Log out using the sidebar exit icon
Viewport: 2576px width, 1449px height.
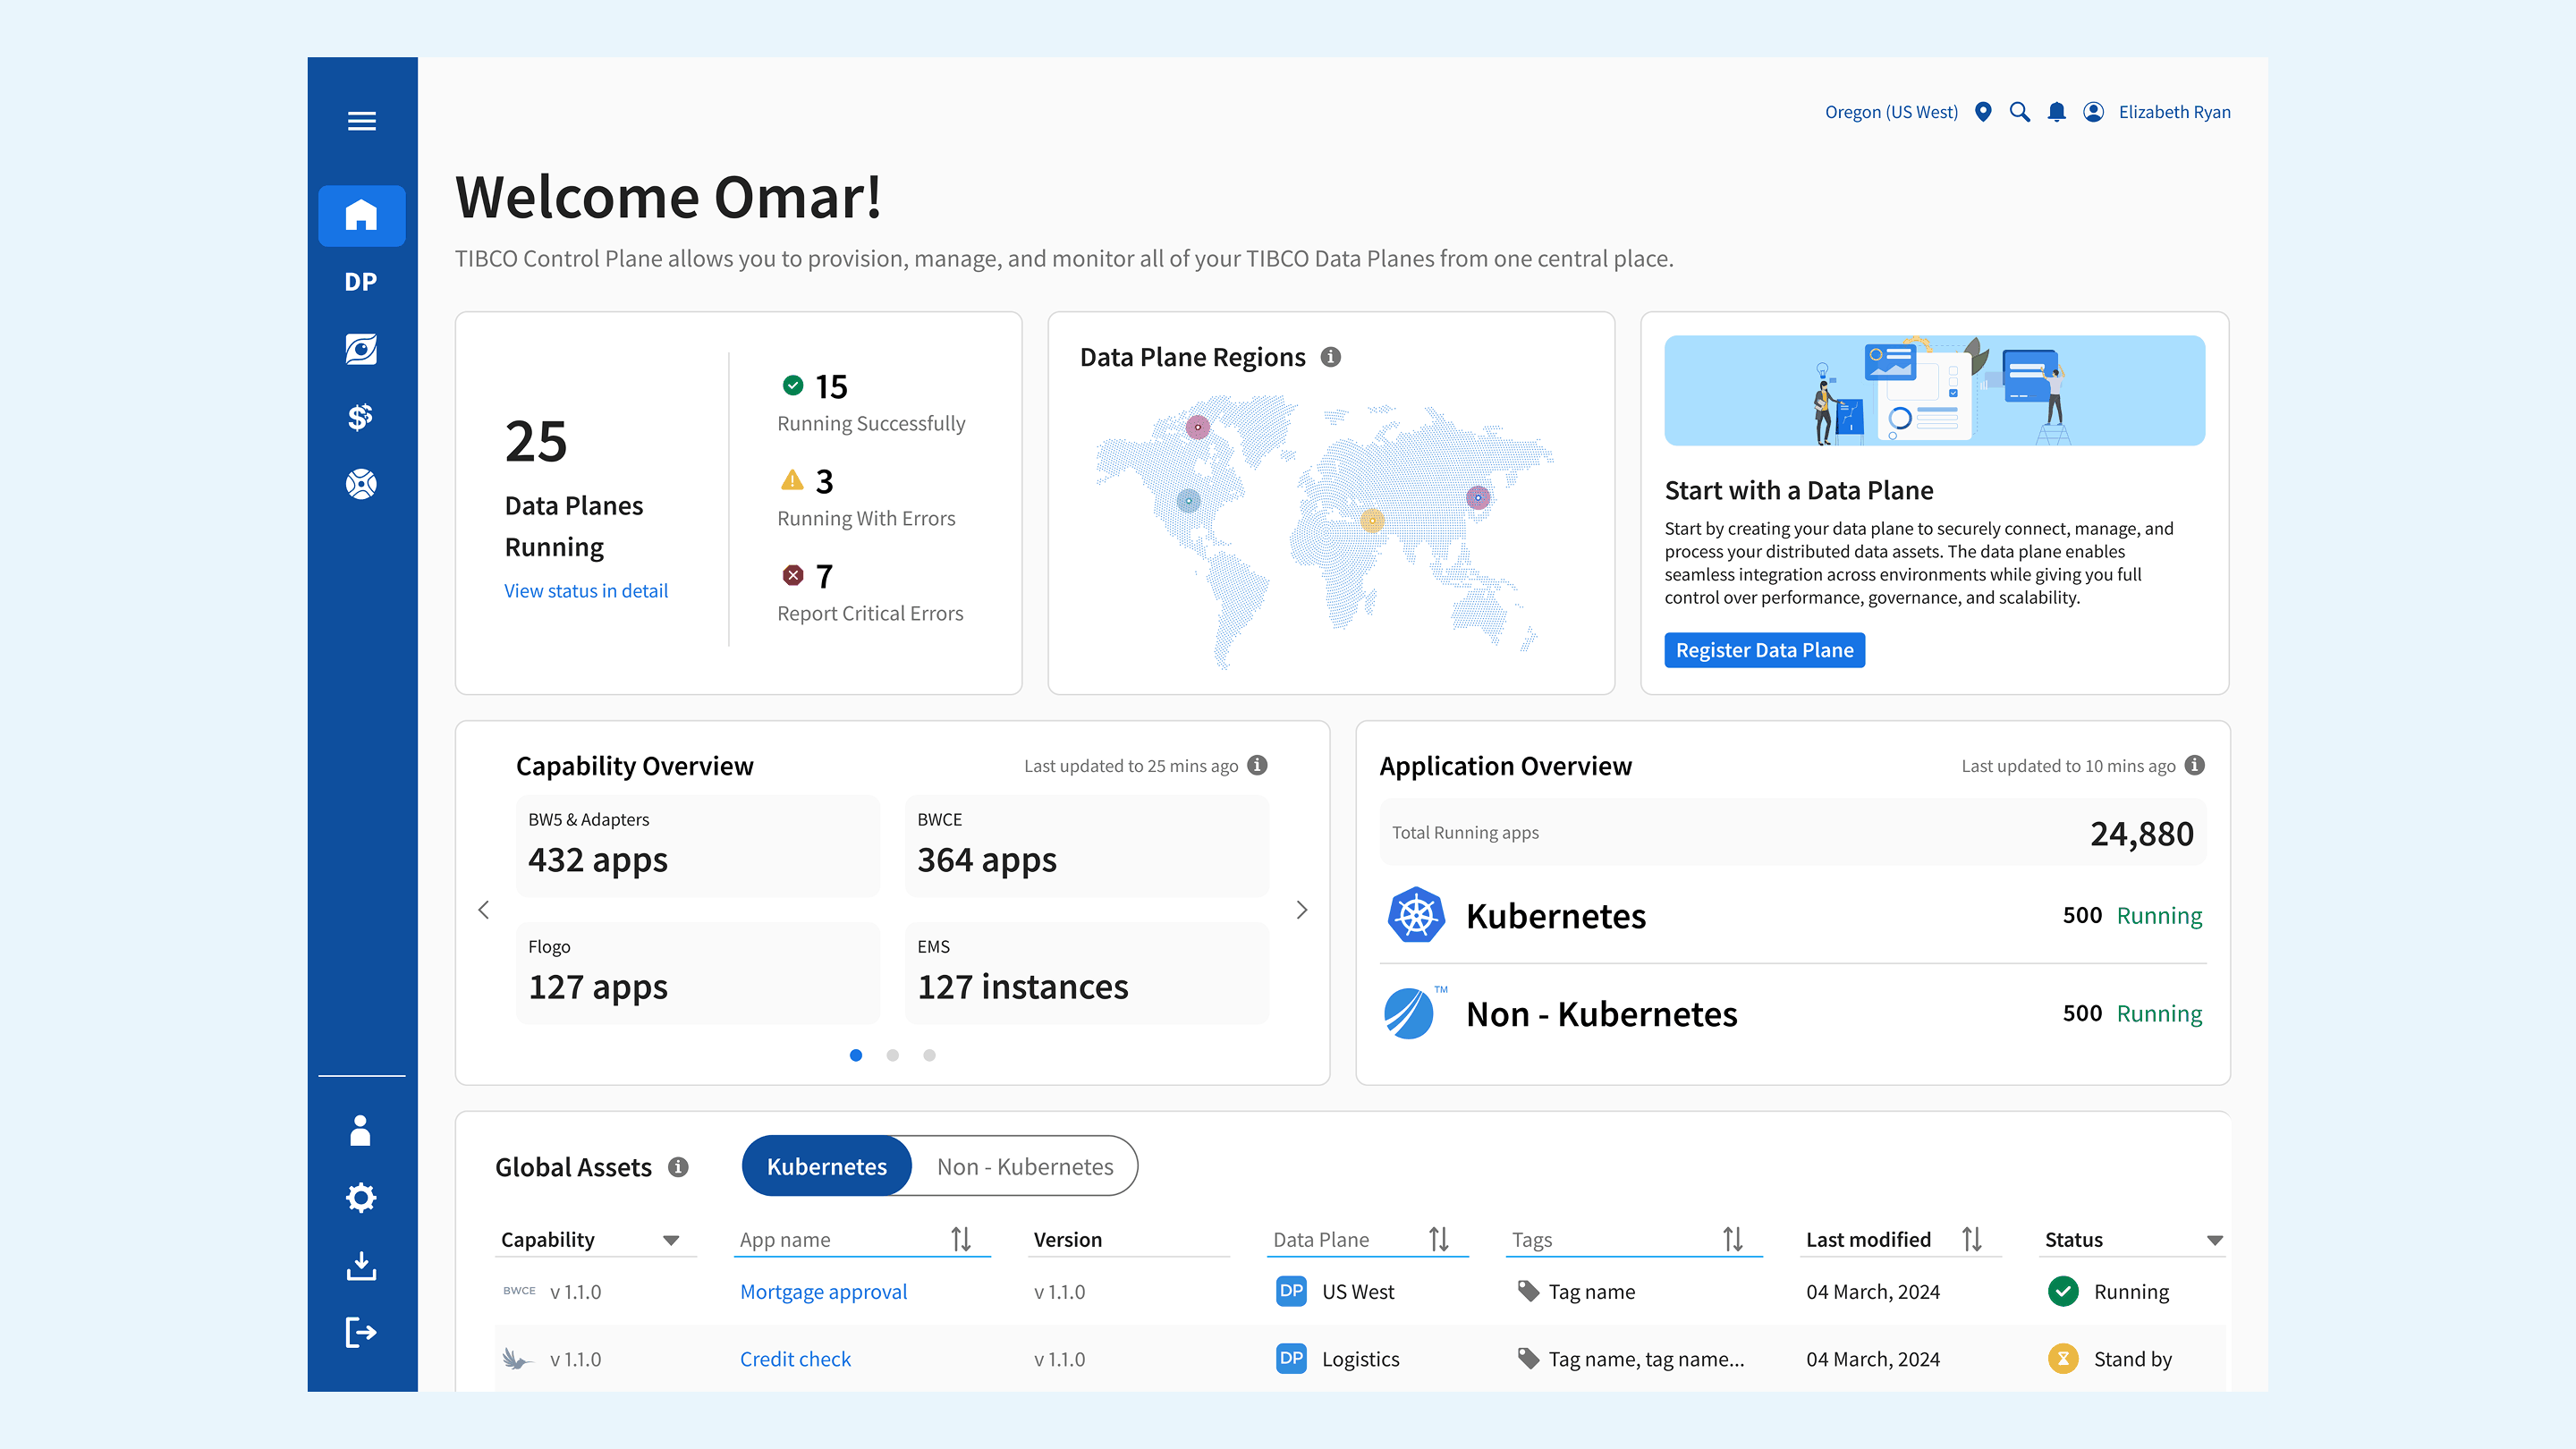click(361, 1331)
